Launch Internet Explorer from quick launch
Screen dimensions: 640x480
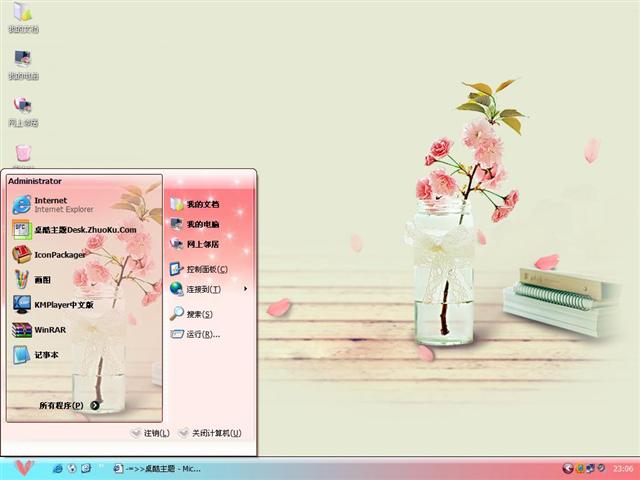[x=58, y=469]
